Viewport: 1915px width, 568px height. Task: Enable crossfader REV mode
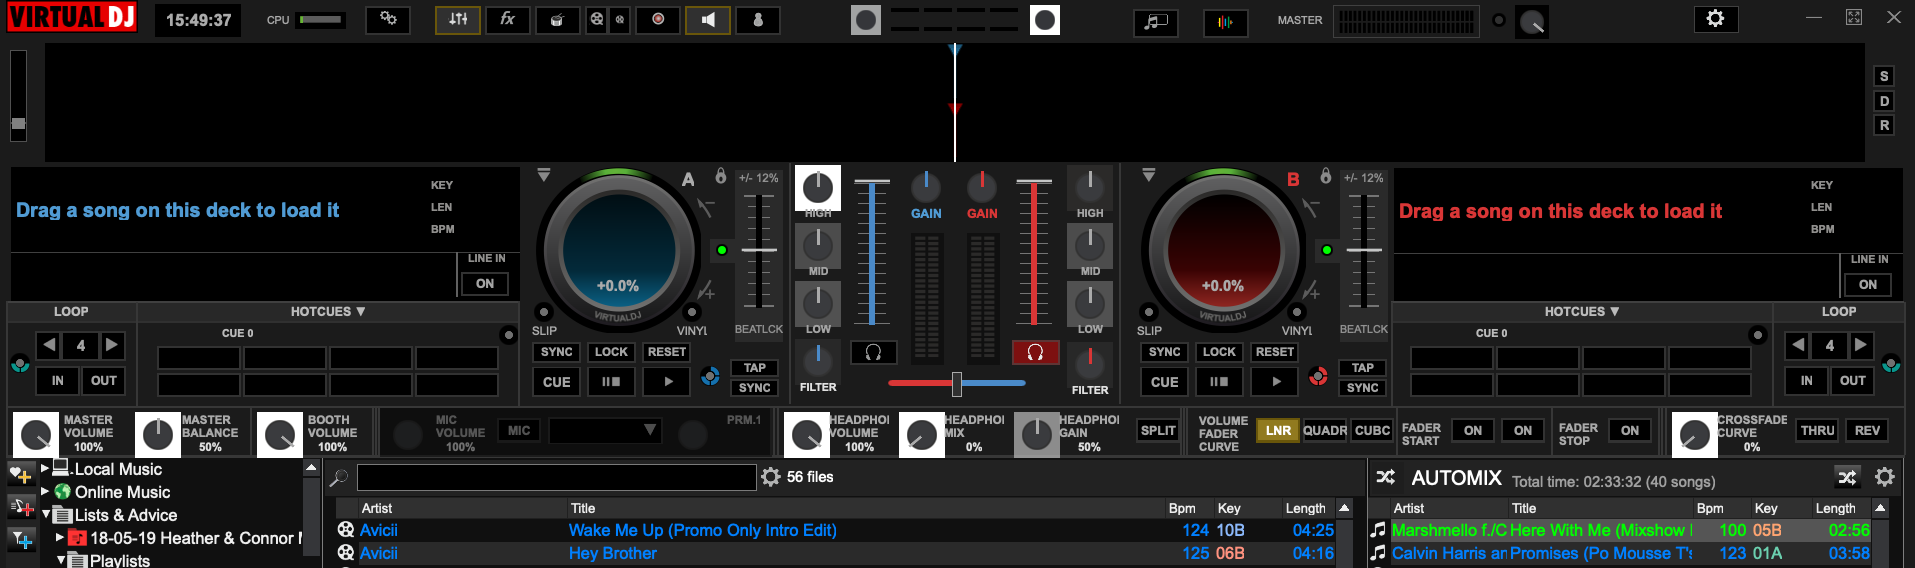[1867, 430]
